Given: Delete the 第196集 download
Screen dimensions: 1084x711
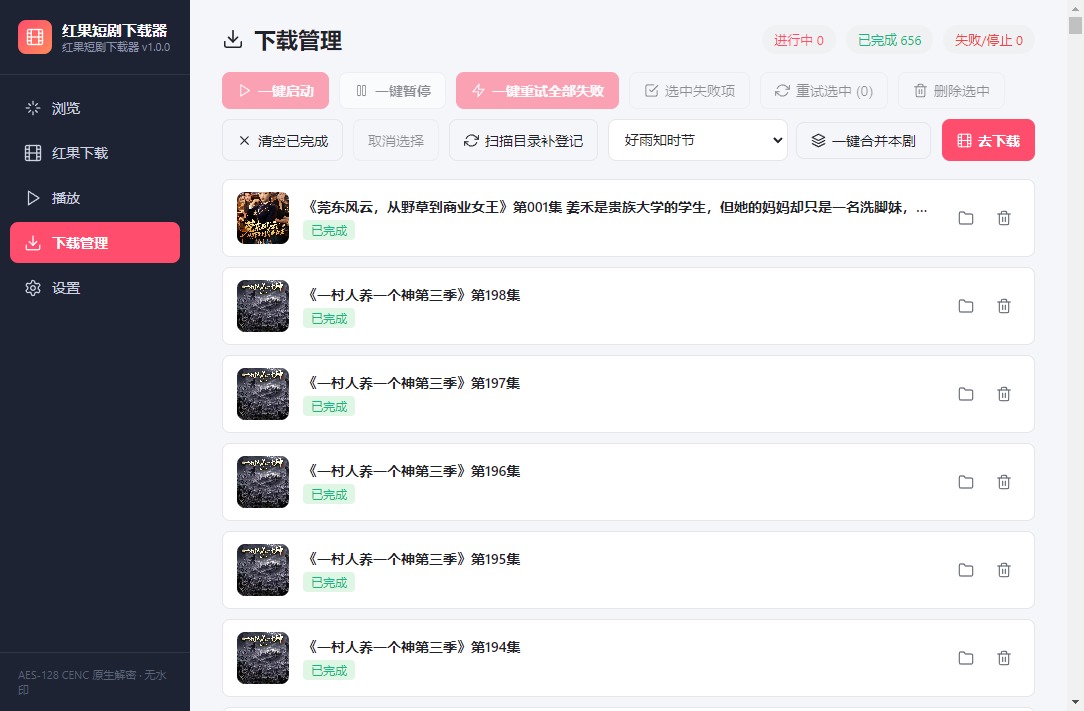Looking at the screenshot, I should click(1004, 481).
